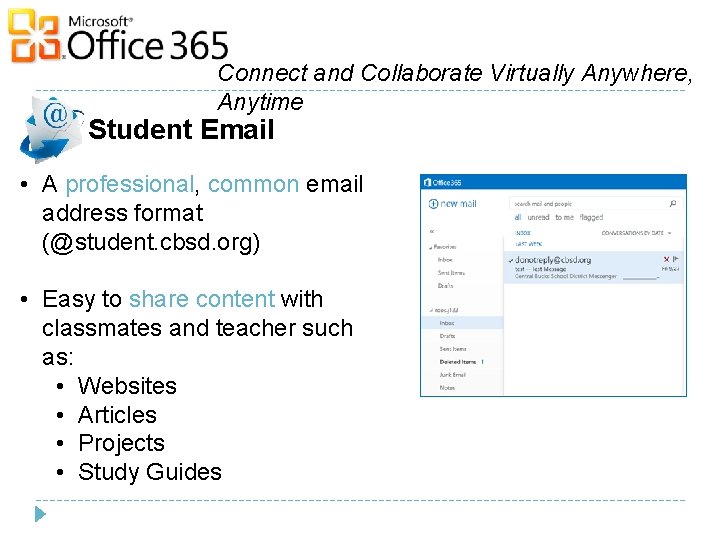Open Inbox under Favorites

[x=445, y=260]
